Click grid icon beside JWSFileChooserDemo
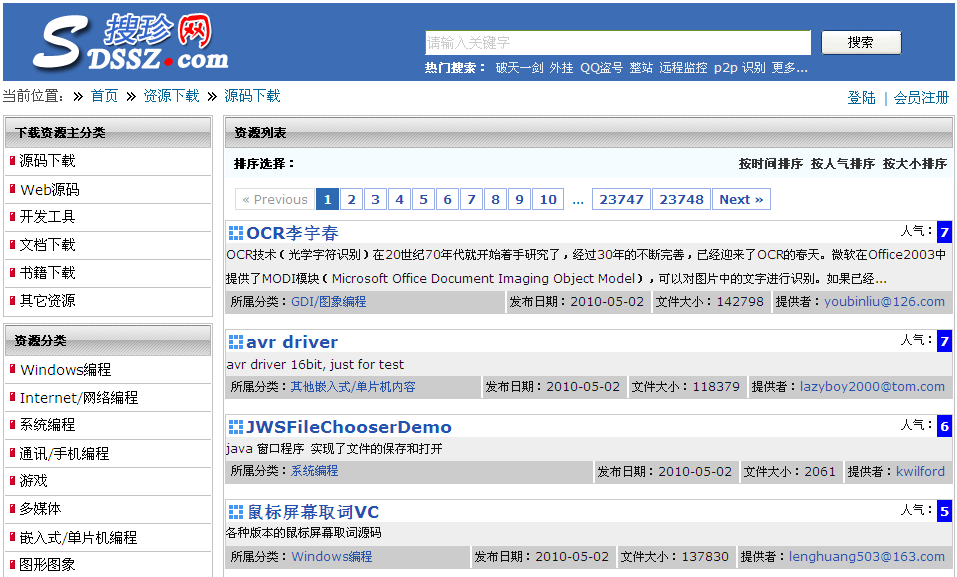The height and width of the screenshot is (577, 957). 236,427
